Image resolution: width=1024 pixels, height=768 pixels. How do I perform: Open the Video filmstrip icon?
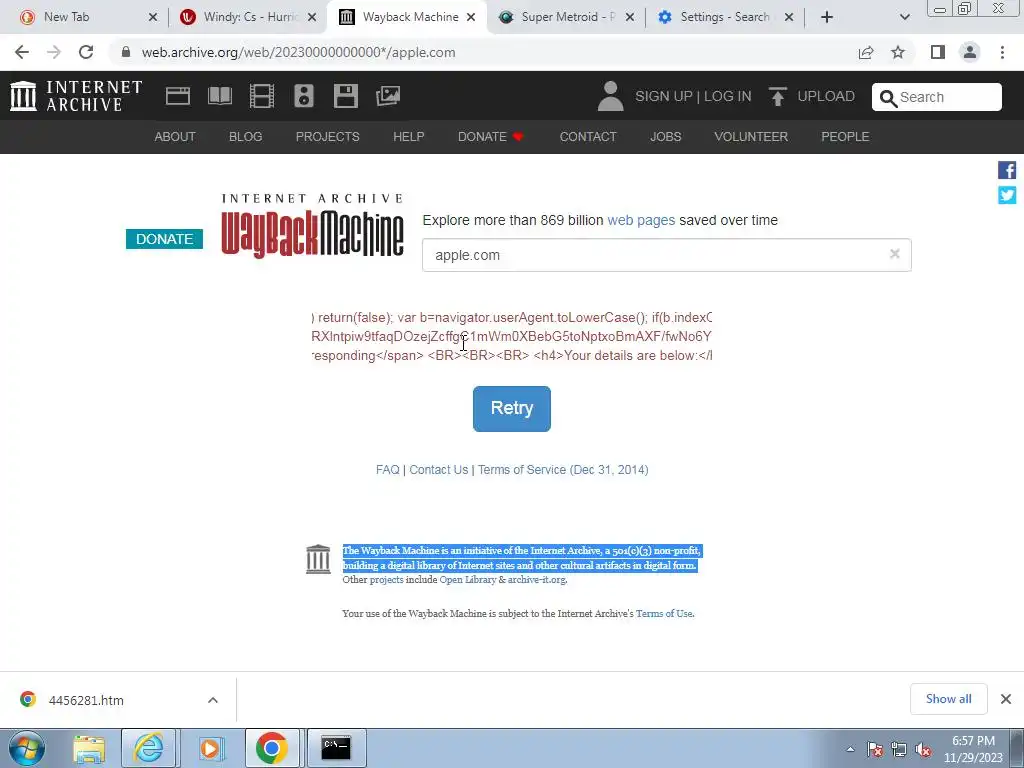262,96
